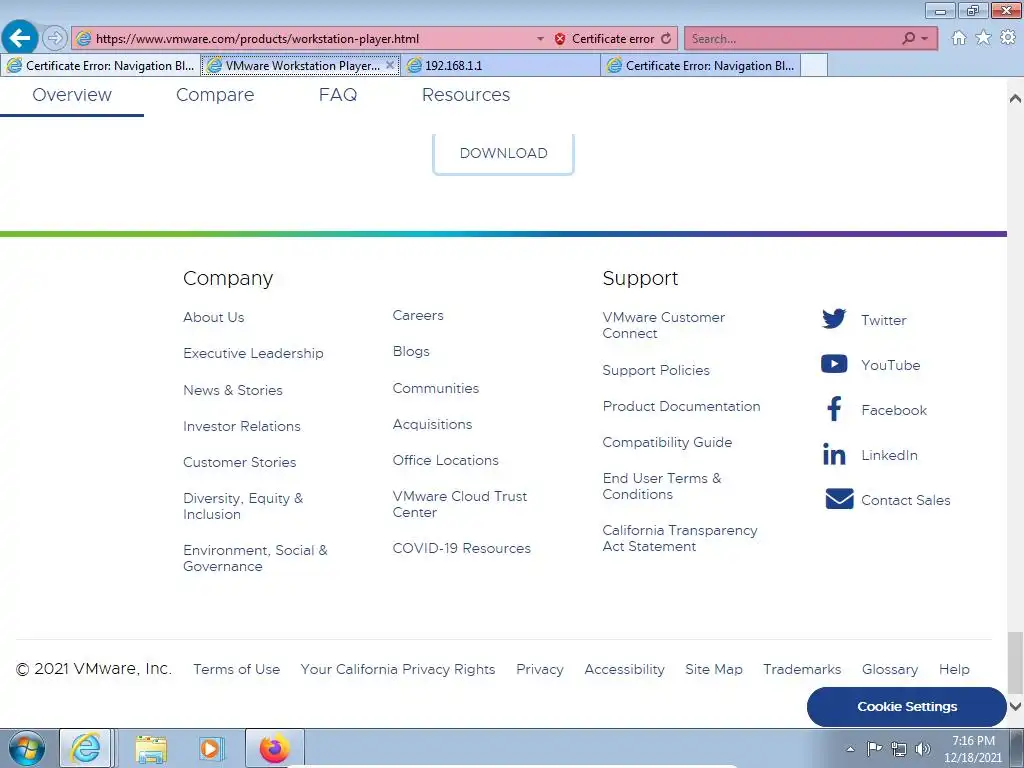
Task: Click the taskbar clock showing 7:16 PM
Action: (x=972, y=749)
